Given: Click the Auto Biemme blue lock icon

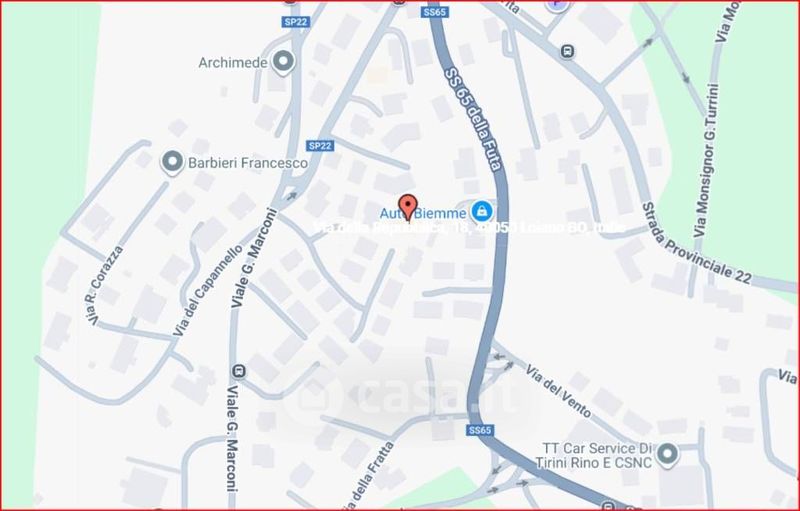Looking at the screenshot, I should pyautogui.click(x=482, y=211).
